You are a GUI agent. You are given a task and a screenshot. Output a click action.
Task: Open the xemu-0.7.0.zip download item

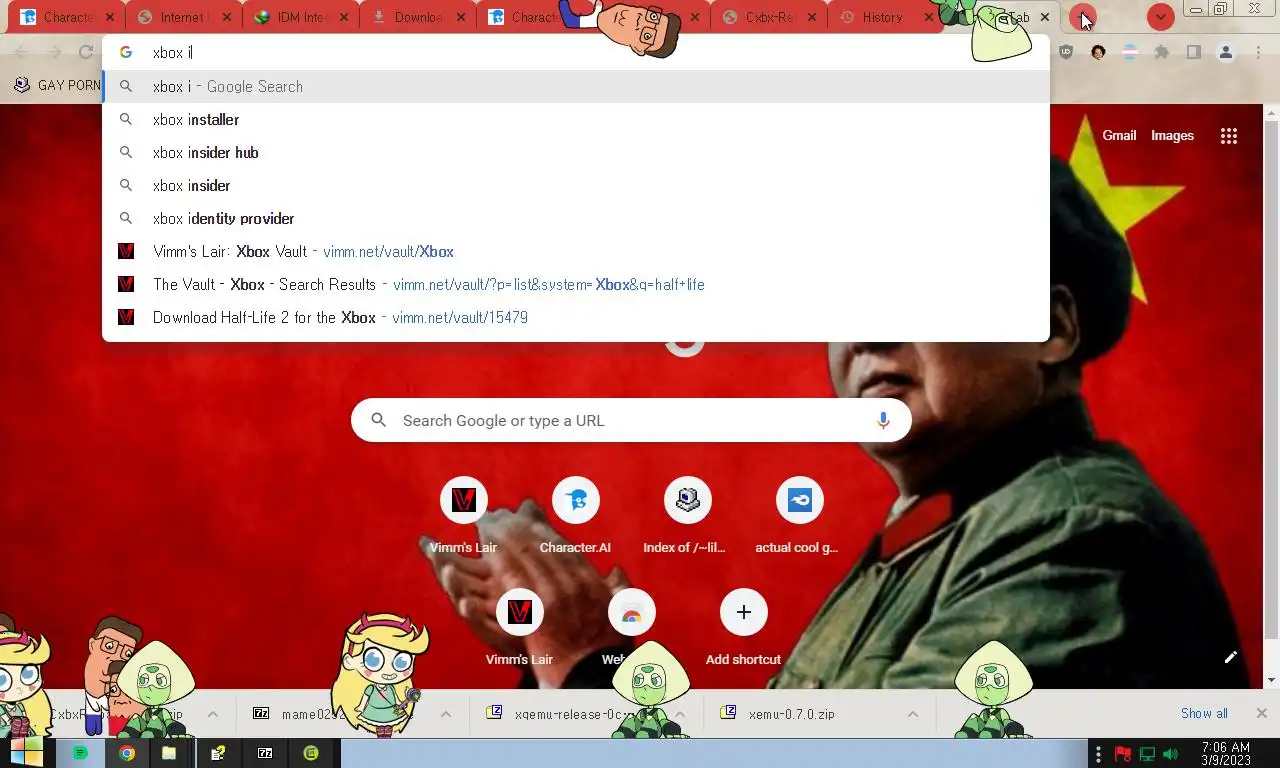[x=804, y=714]
